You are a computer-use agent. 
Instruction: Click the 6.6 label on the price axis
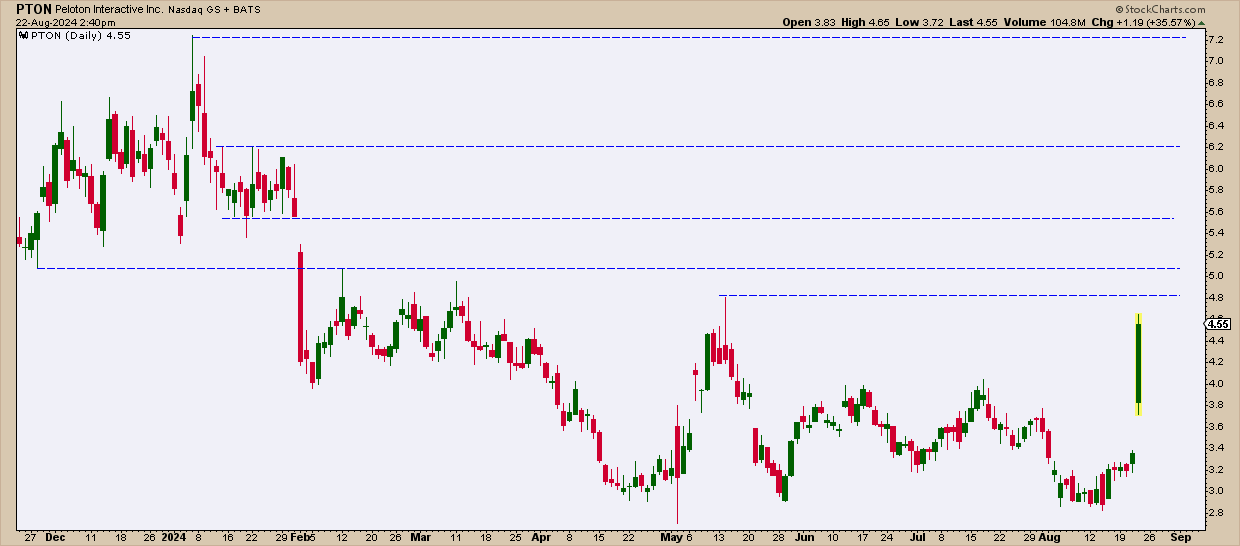tap(1215, 104)
